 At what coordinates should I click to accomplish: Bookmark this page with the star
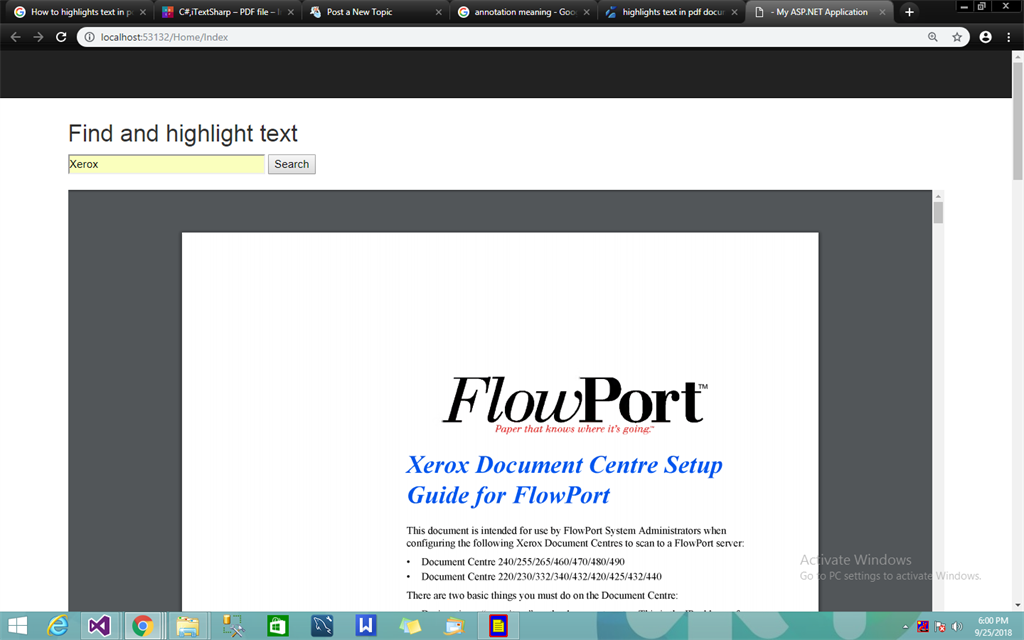coord(957,37)
